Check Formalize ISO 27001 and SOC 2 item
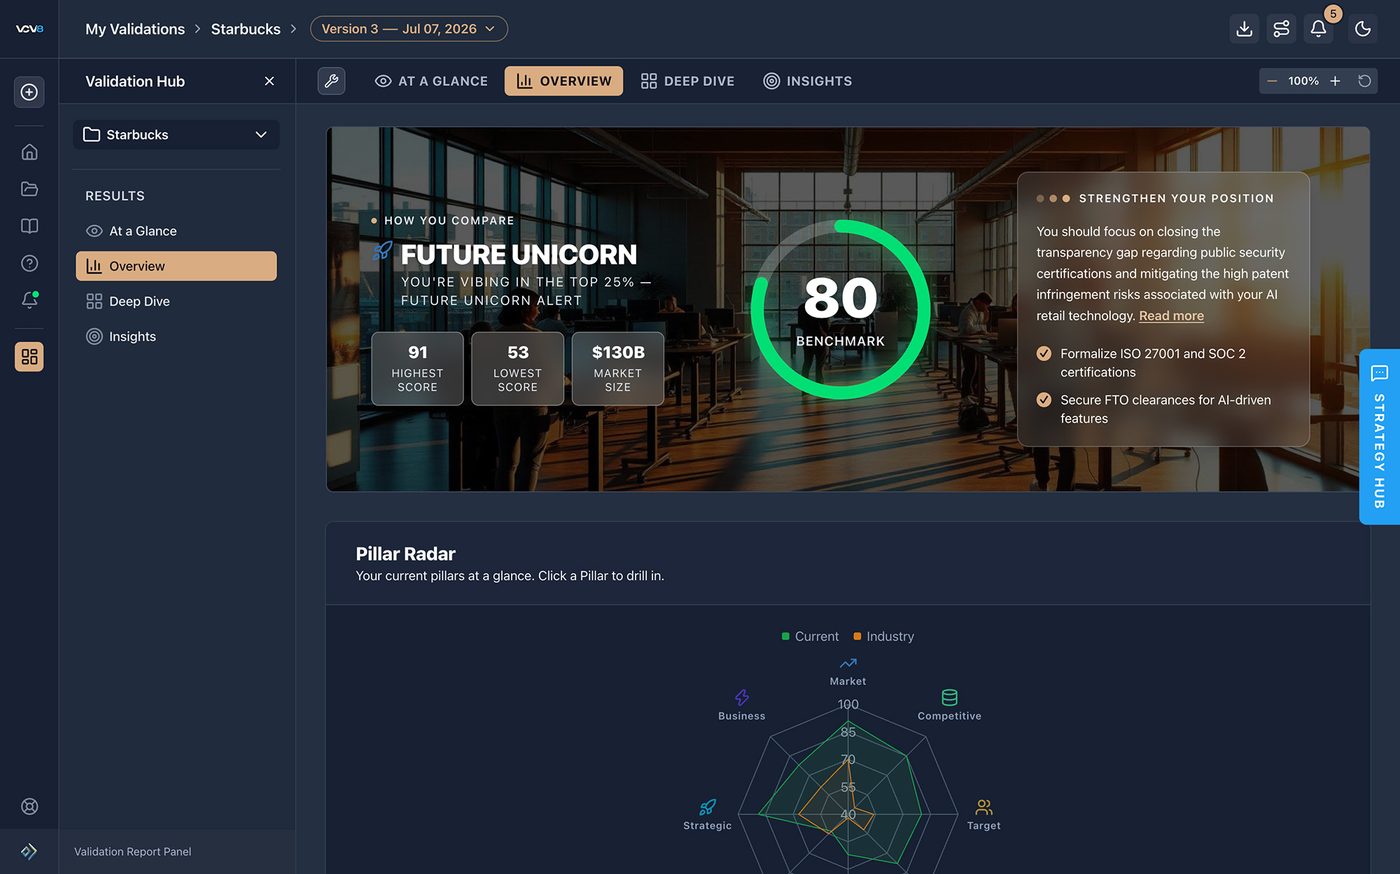 click(1043, 353)
